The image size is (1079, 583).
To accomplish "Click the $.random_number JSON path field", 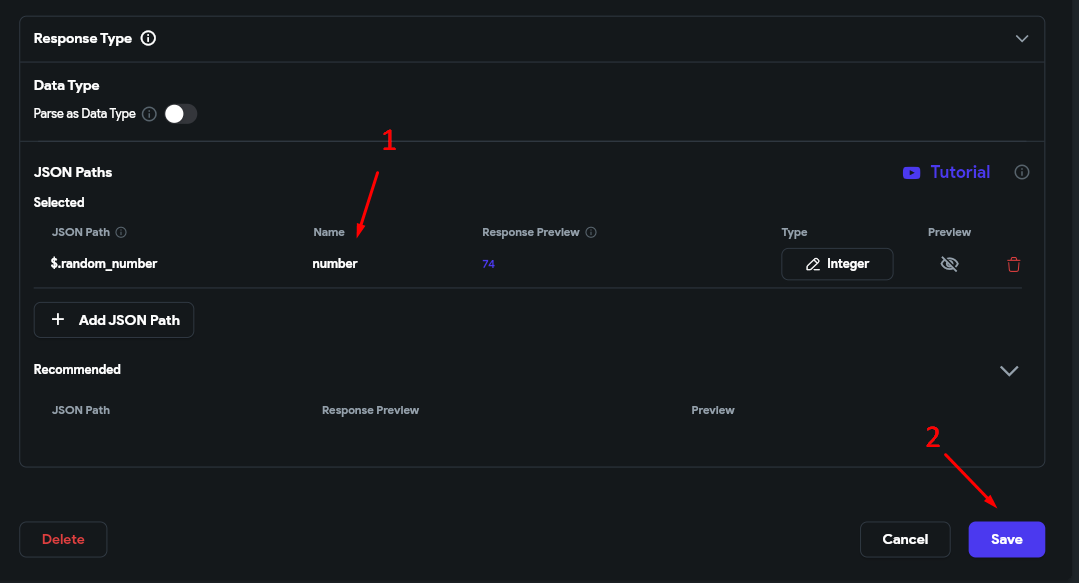I will pyautogui.click(x=104, y=264).
